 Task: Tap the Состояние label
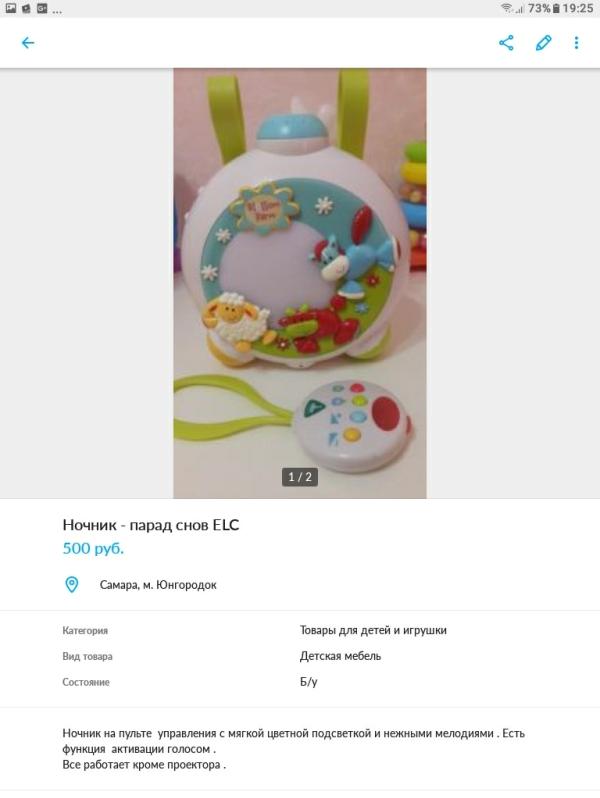point(86,682)
